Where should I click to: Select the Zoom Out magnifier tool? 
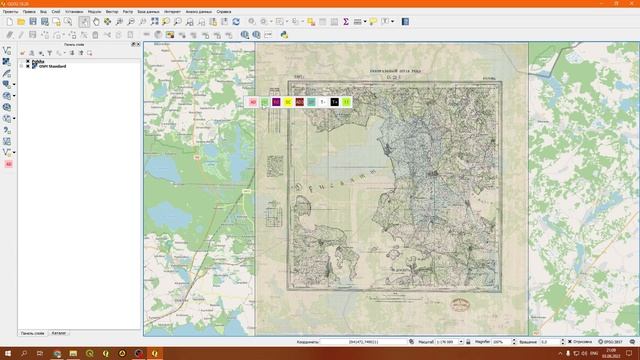[131, 22]
